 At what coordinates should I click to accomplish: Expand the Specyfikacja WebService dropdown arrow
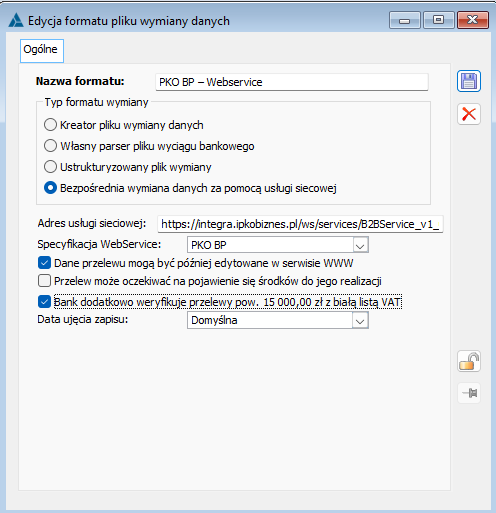pos(360,245)
